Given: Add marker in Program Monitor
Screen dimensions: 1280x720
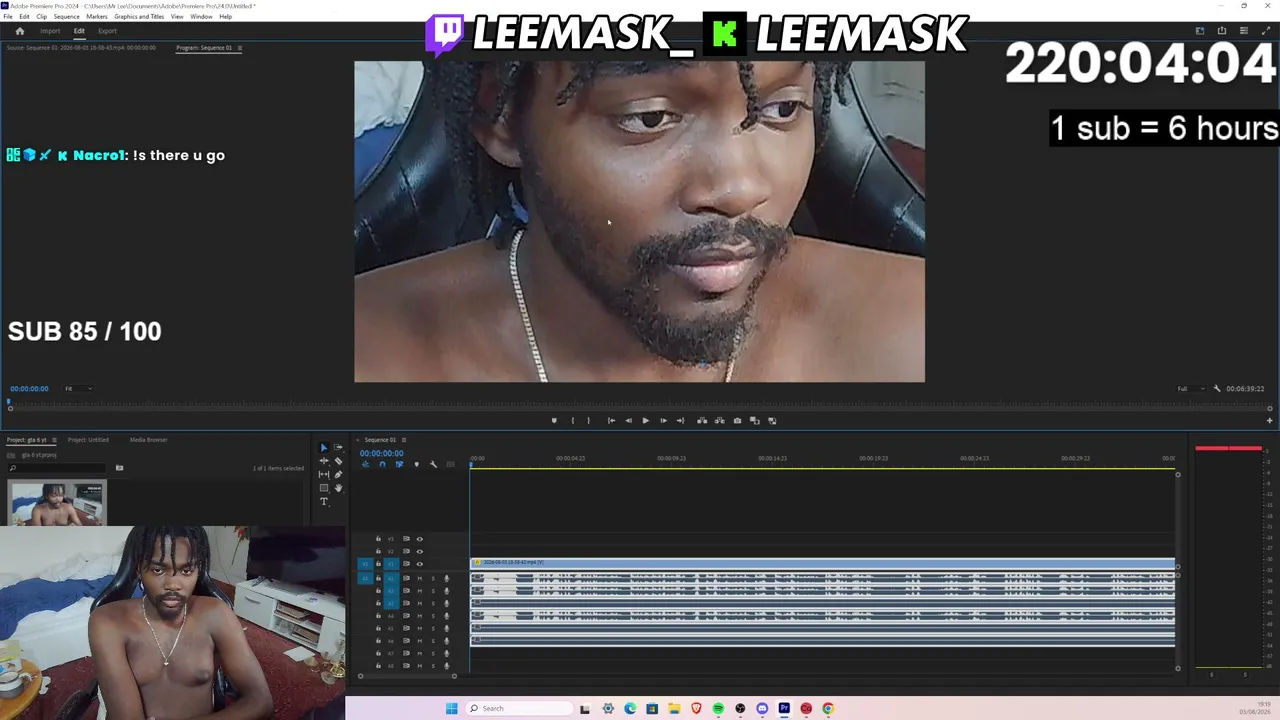Looking at the screenshot, I should [x=554, y=420].
